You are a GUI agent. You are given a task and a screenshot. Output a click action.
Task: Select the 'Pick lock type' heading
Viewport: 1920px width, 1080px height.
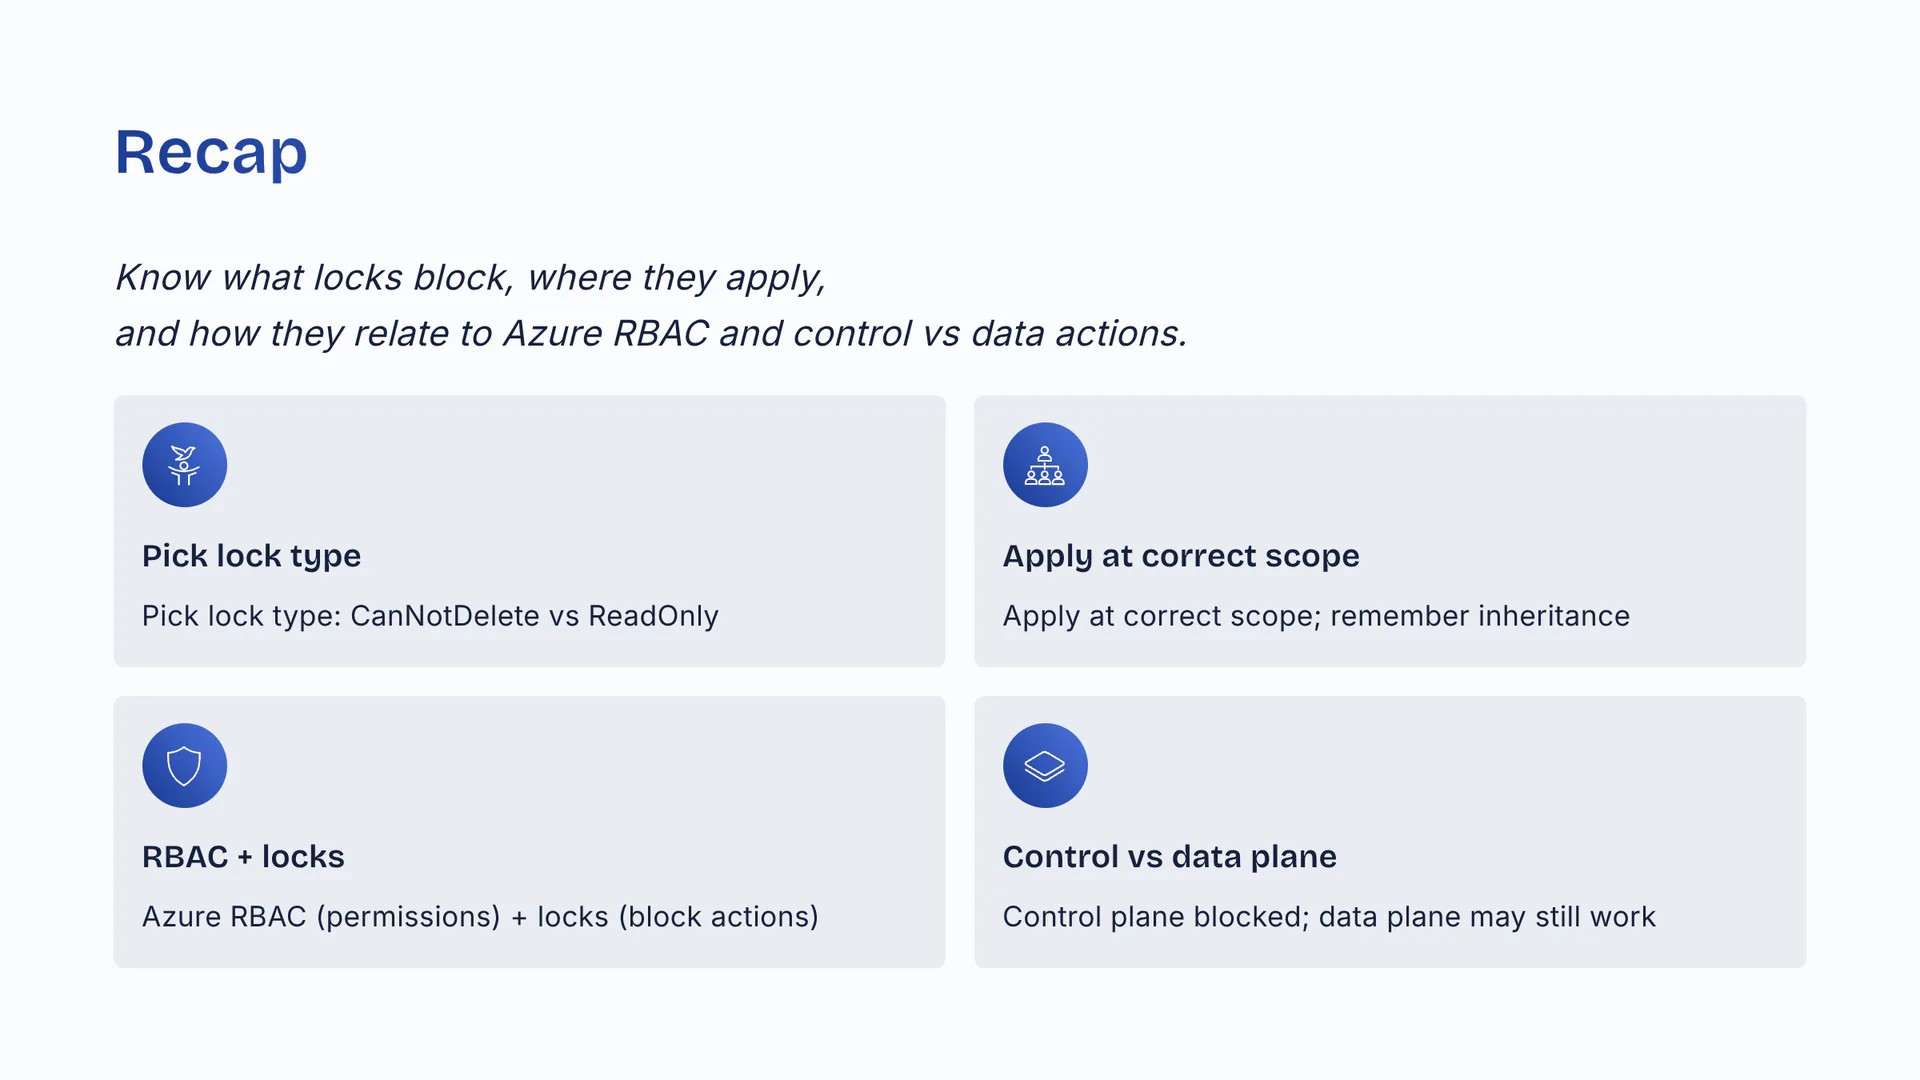[251, 556]
